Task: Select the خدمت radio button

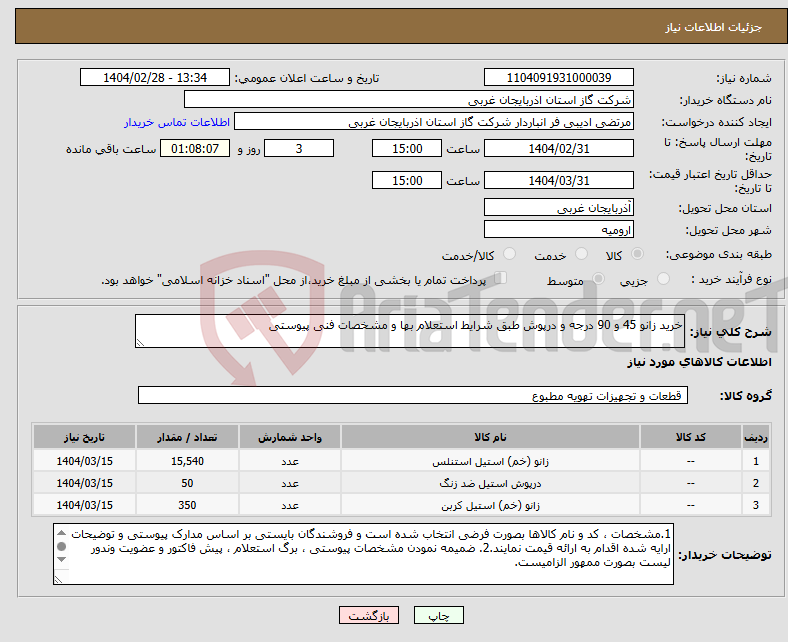Action: click(x=581, y=254)
